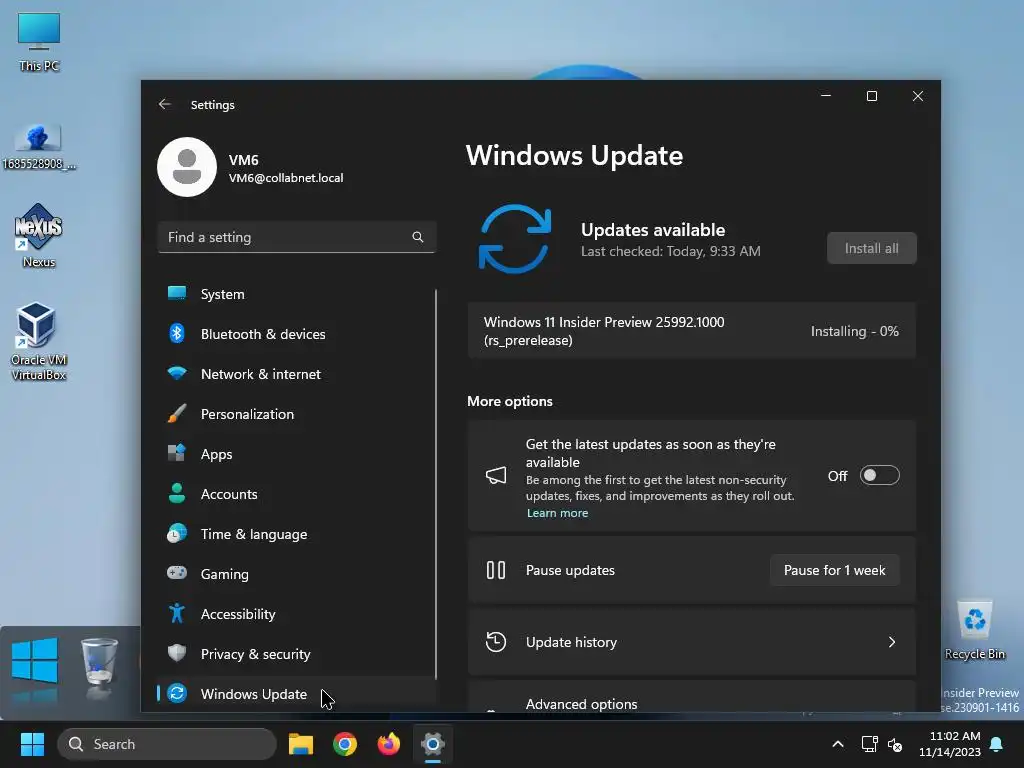Click Pause for 1 week button
The width and height of the screenshot is (1024, 768).
835,570
